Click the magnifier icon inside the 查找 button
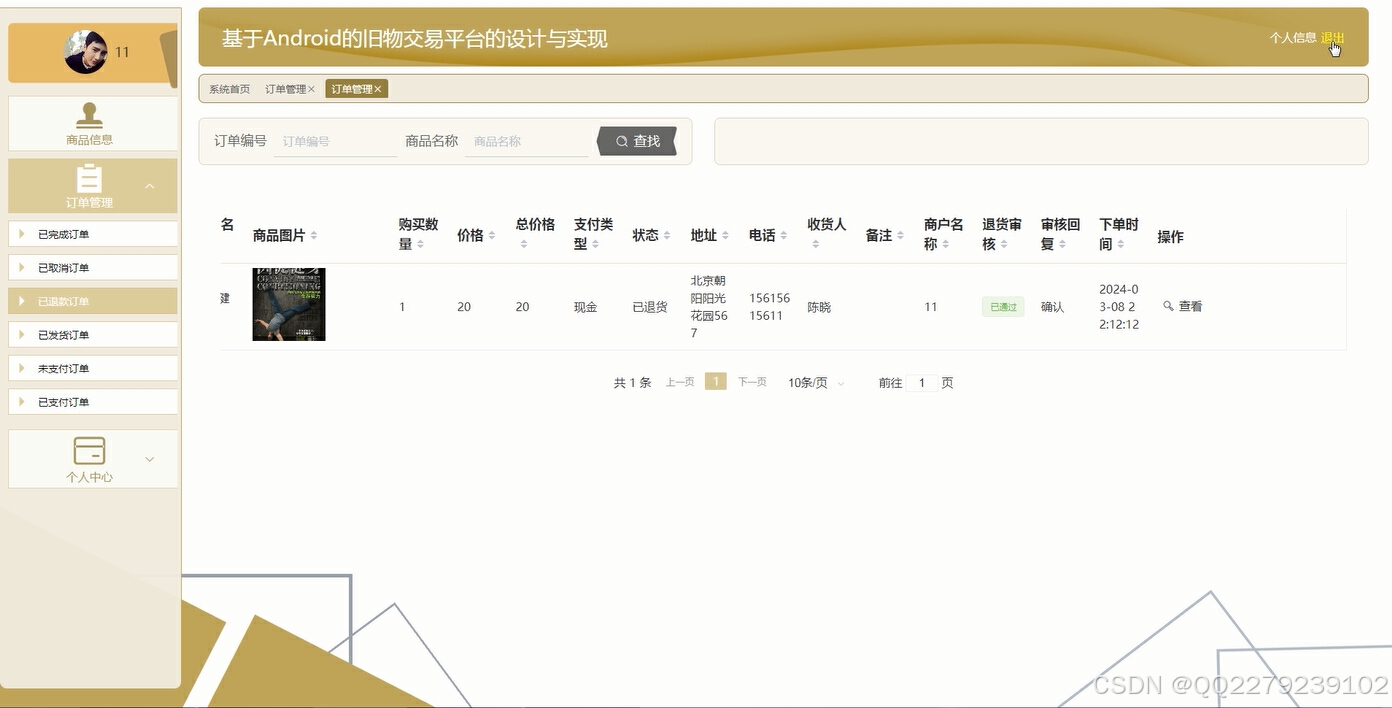The image size is (1392, 708). (623, 141)
